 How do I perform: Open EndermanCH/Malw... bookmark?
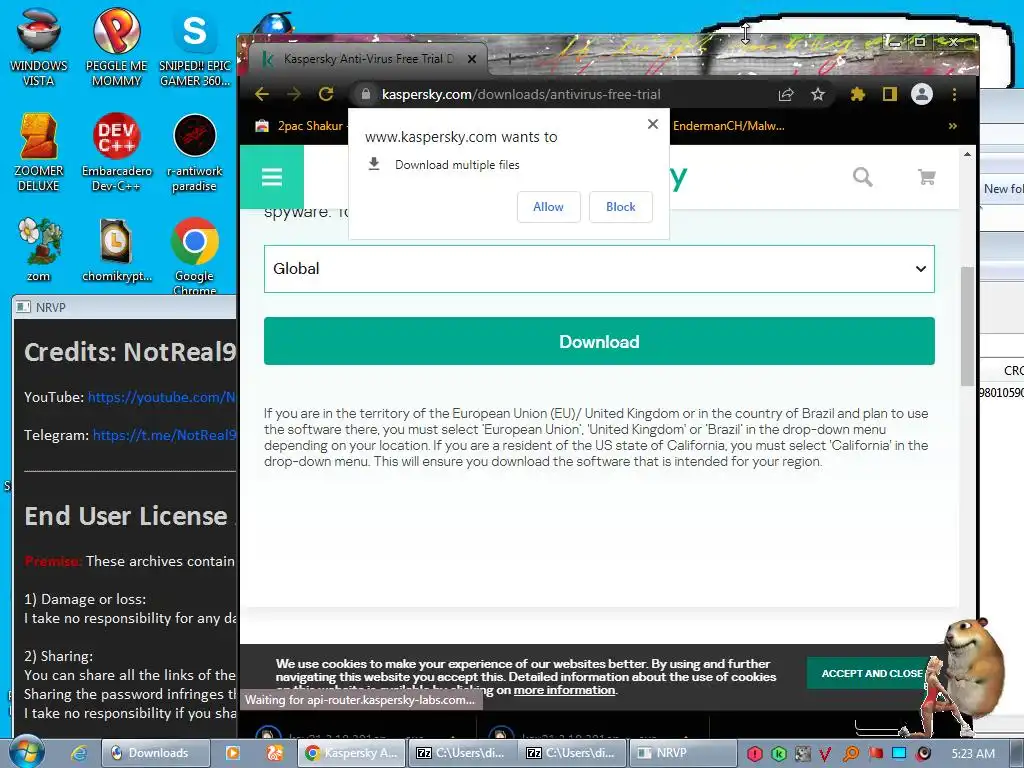[729, 125]
